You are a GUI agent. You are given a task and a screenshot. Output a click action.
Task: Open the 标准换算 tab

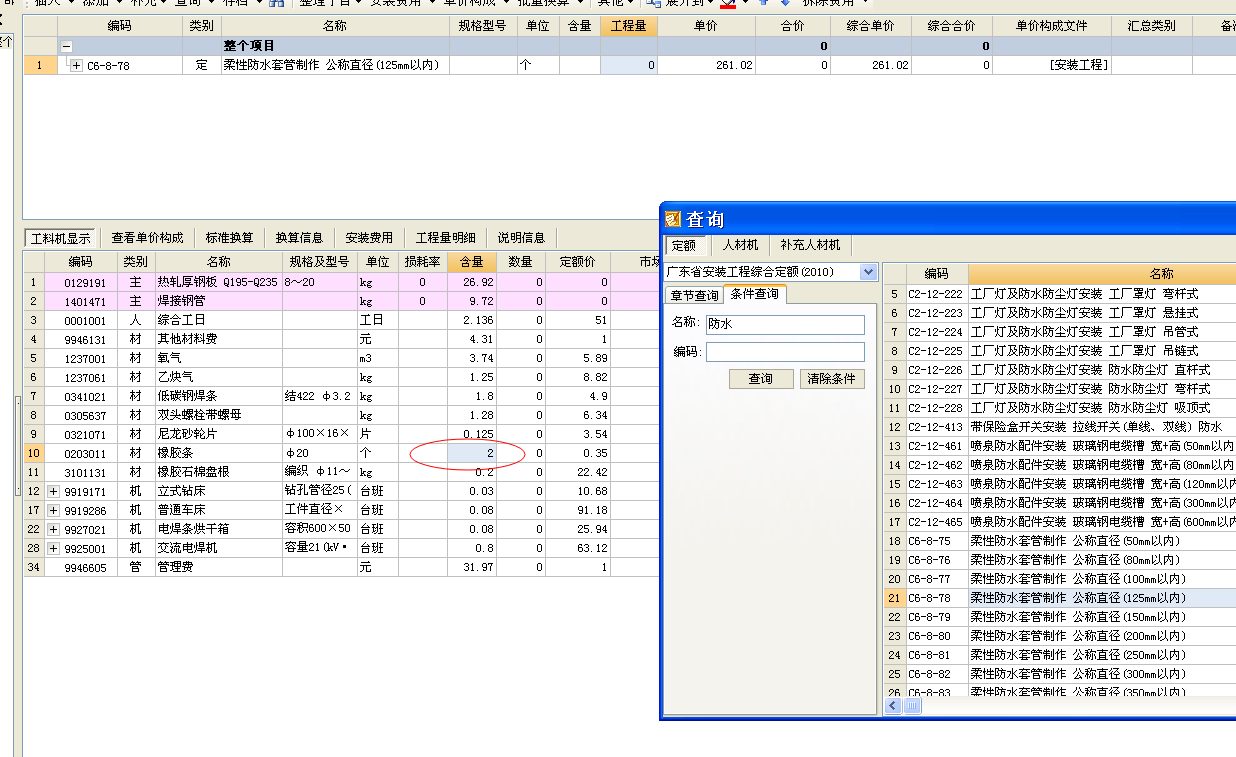pos(230,238)
